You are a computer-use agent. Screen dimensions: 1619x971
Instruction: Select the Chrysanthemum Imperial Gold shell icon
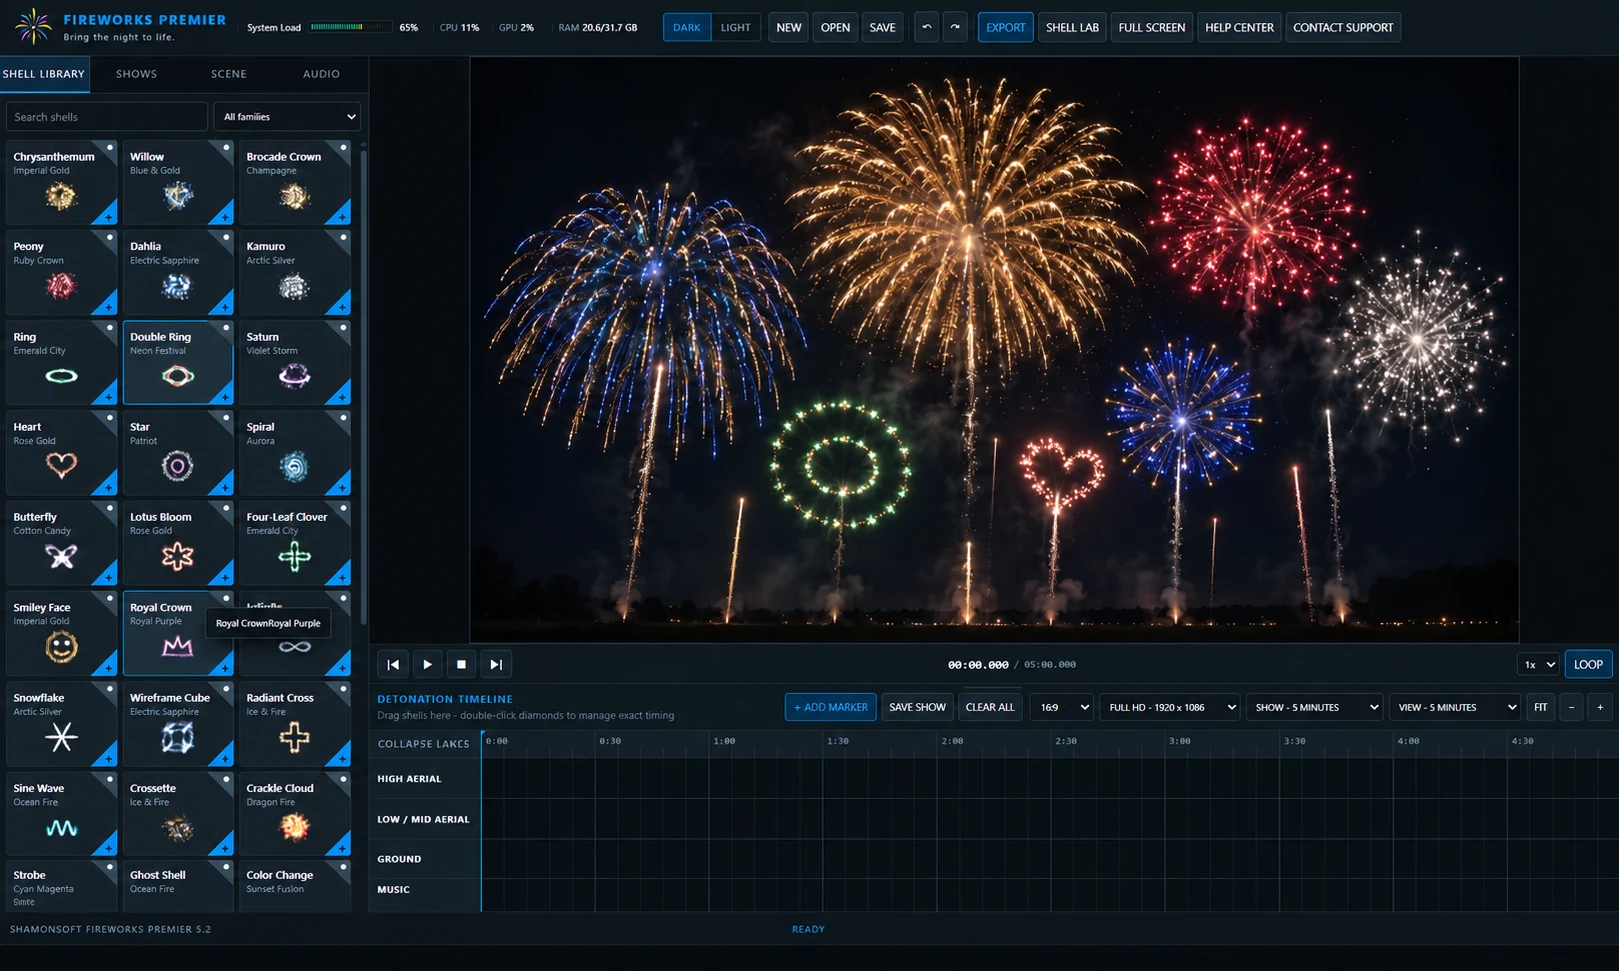(x=61, y=196)
